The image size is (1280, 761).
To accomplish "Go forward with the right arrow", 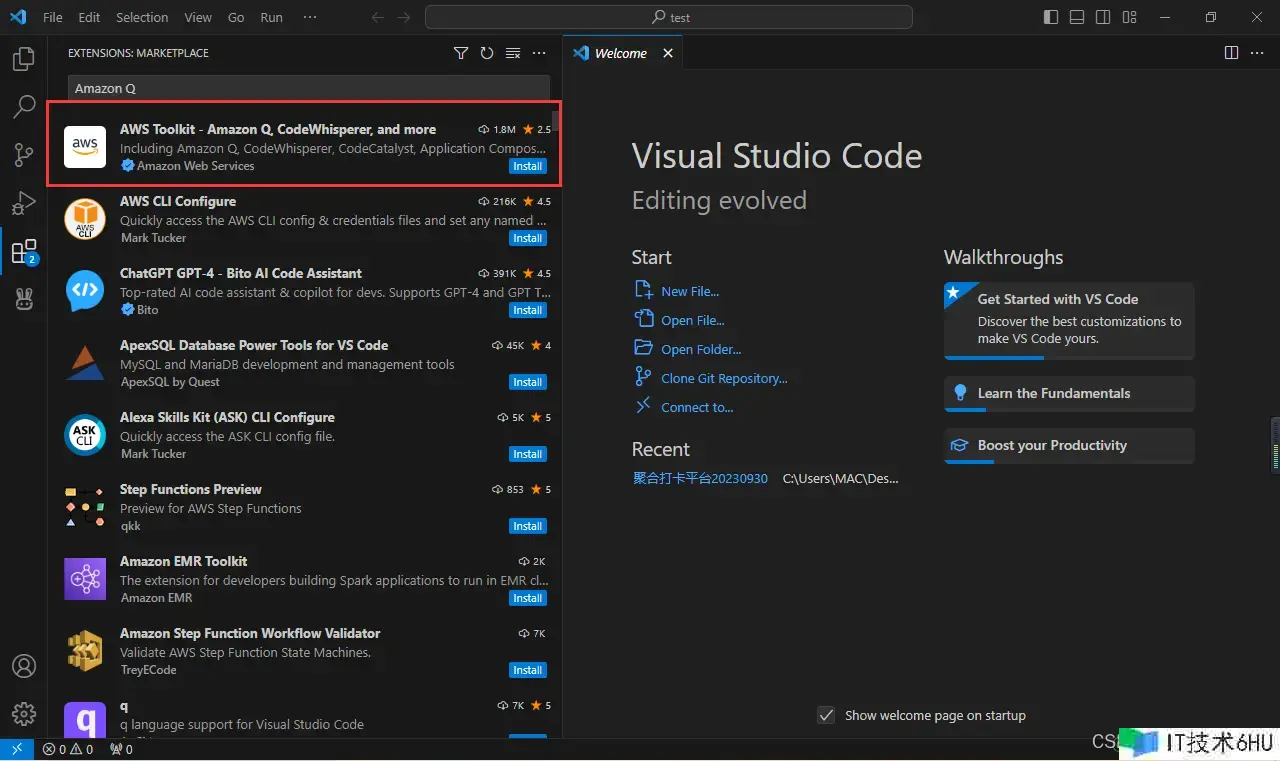I will [403, 17].
